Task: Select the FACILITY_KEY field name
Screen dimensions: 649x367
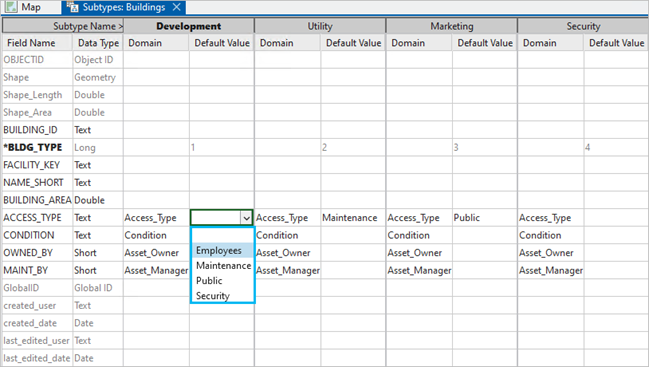Action: point(37,165)
